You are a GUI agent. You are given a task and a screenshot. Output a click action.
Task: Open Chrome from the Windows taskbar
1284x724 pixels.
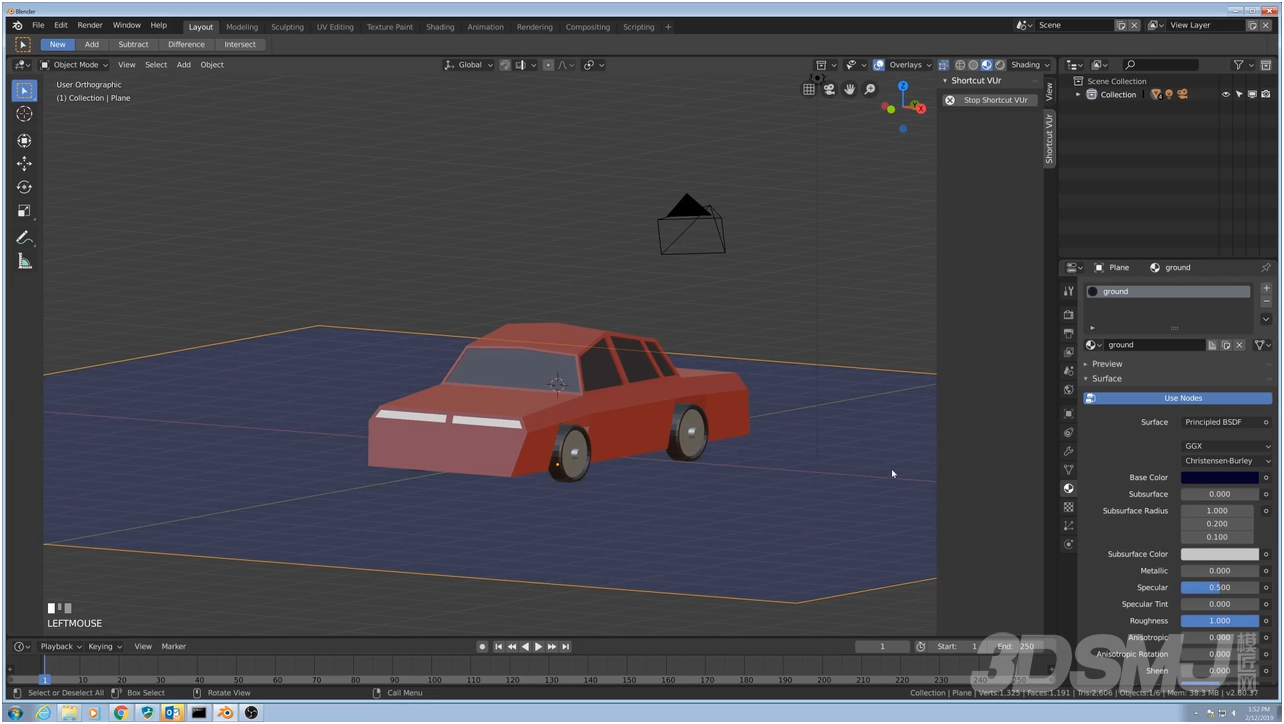click(121, 713)
